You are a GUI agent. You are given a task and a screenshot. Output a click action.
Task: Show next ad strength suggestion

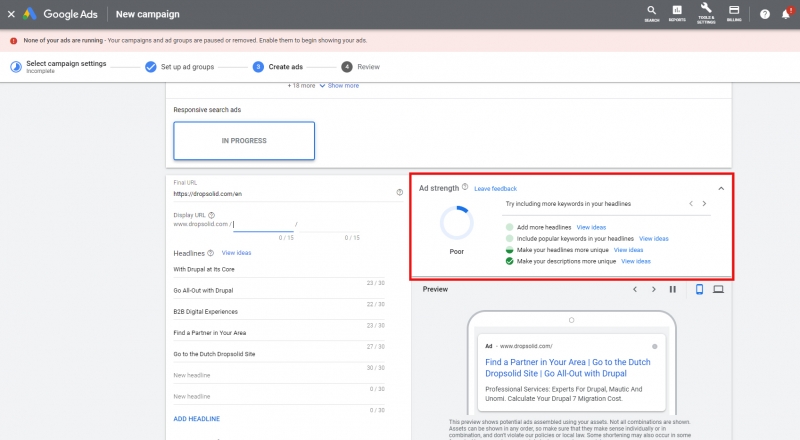coord(704,204)
